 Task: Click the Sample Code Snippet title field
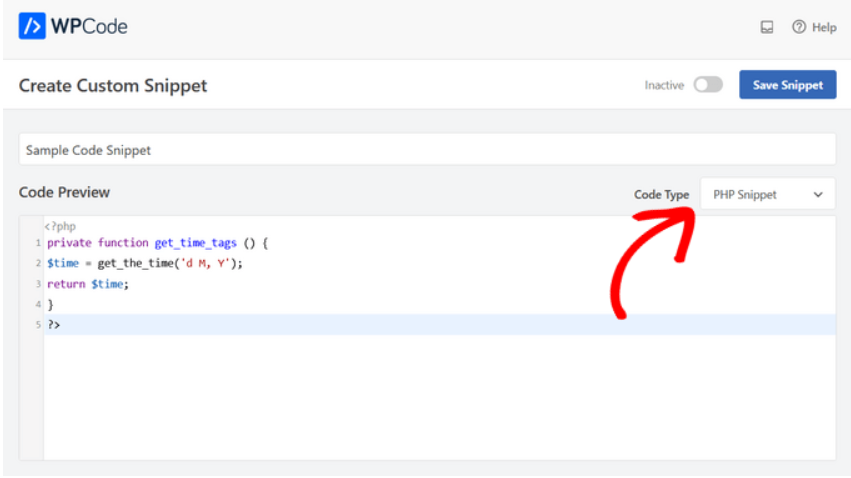click(x=427, y=149)
